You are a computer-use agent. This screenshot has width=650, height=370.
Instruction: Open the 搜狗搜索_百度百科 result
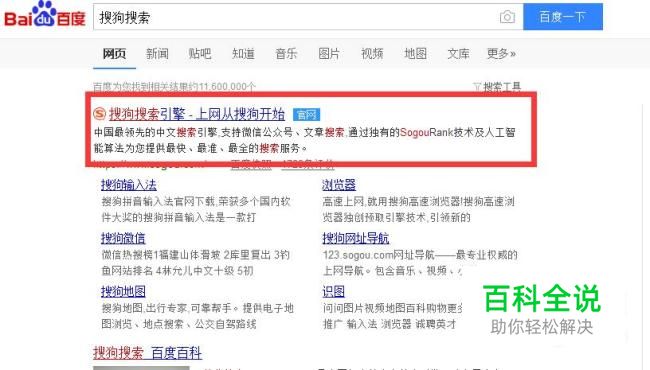[148, 353]
